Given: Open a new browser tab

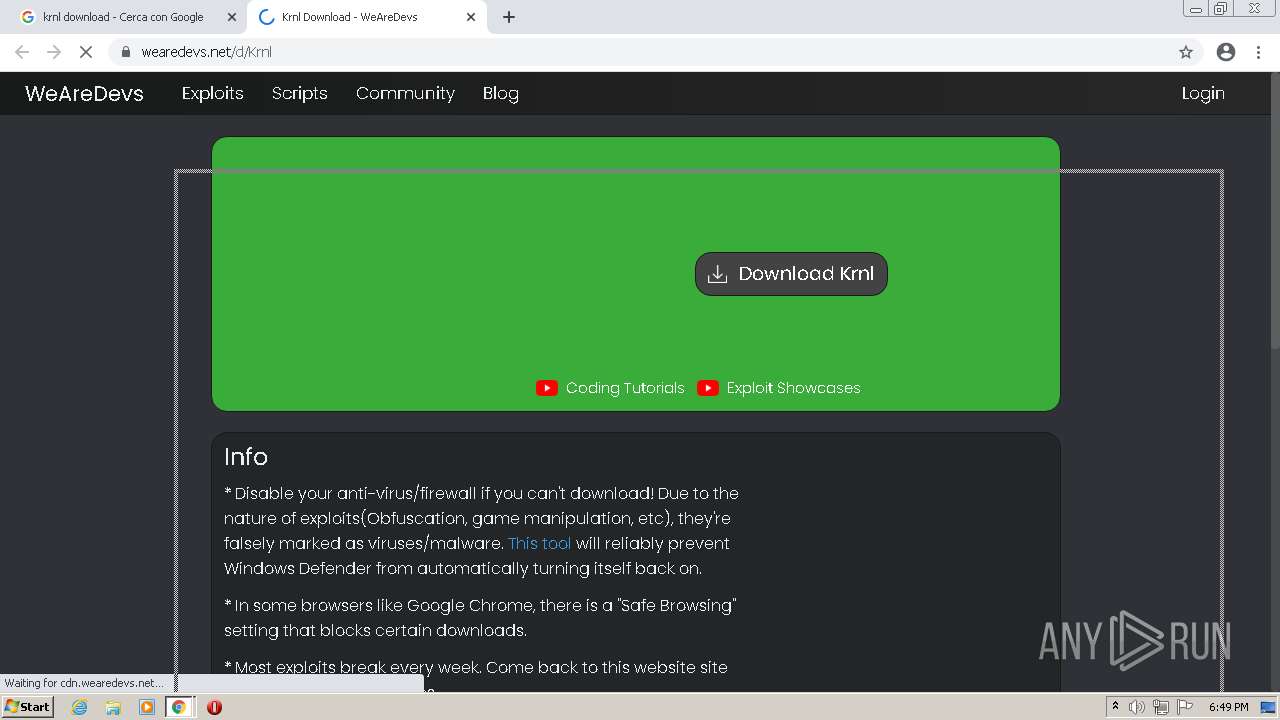Looking at the screenshot, I should tap(508, 17).
